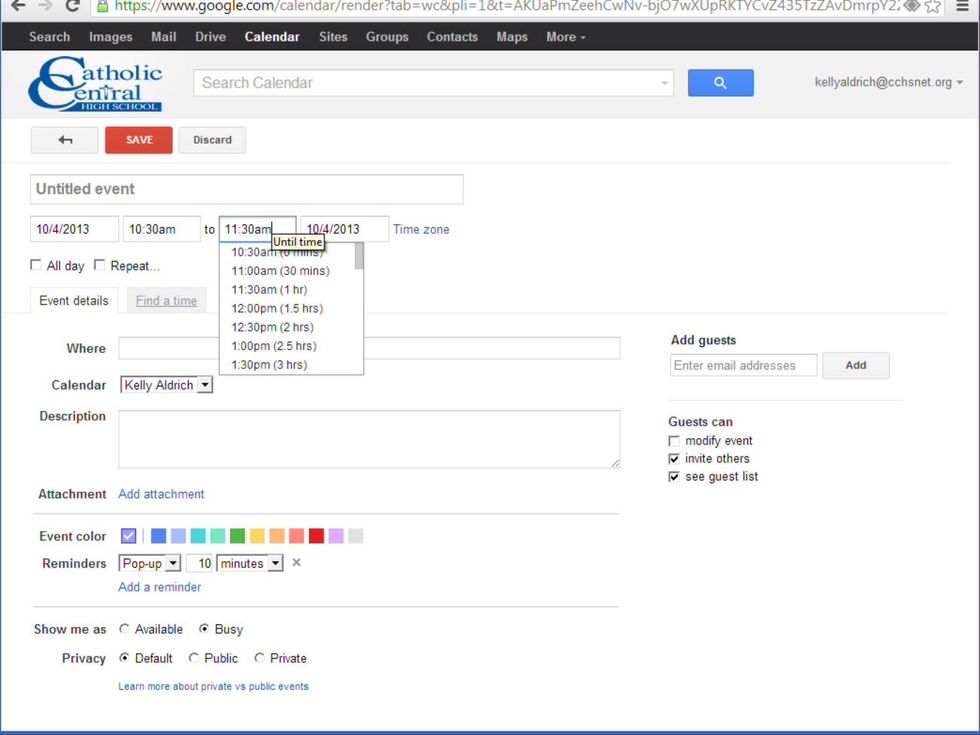Viewport: 980px width, 735px height.
Task: Enable the All day checkbox
Action: [x=37, y=265]
